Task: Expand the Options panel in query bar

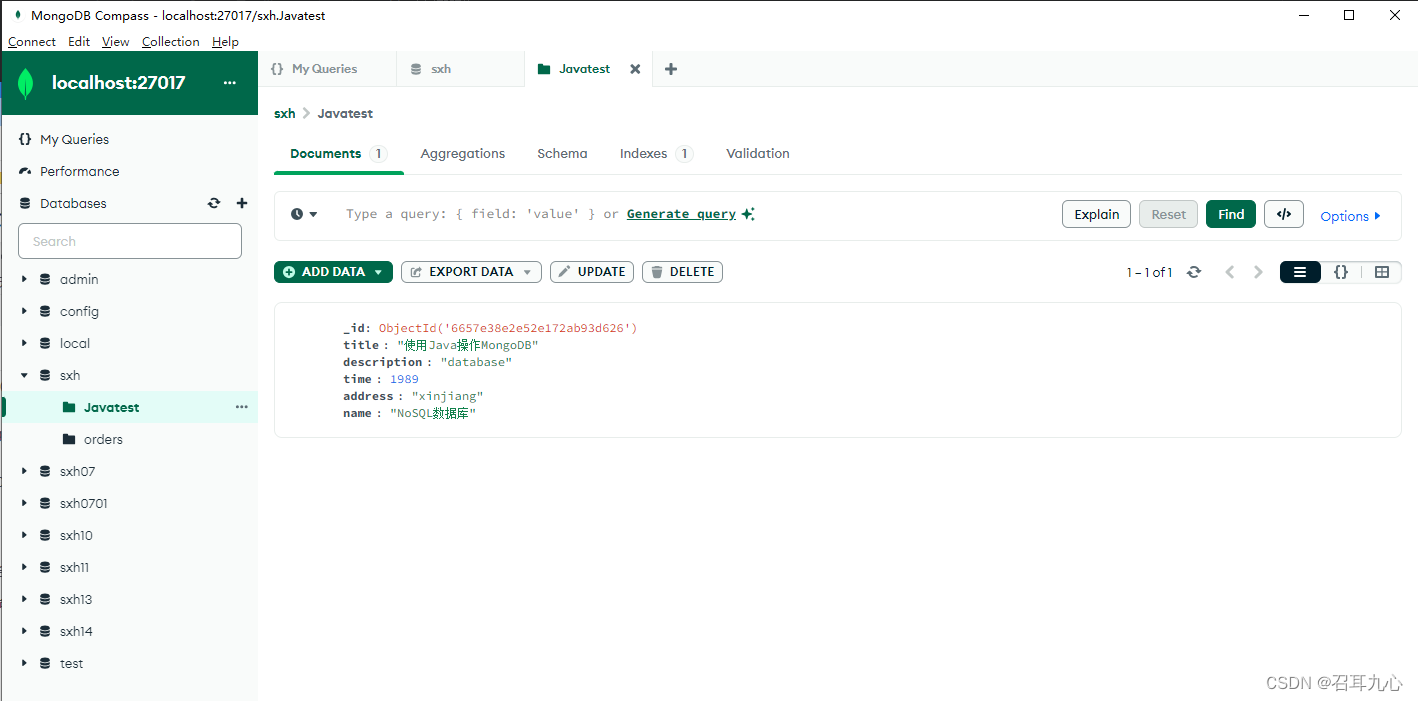Action: pos(1350,215)
